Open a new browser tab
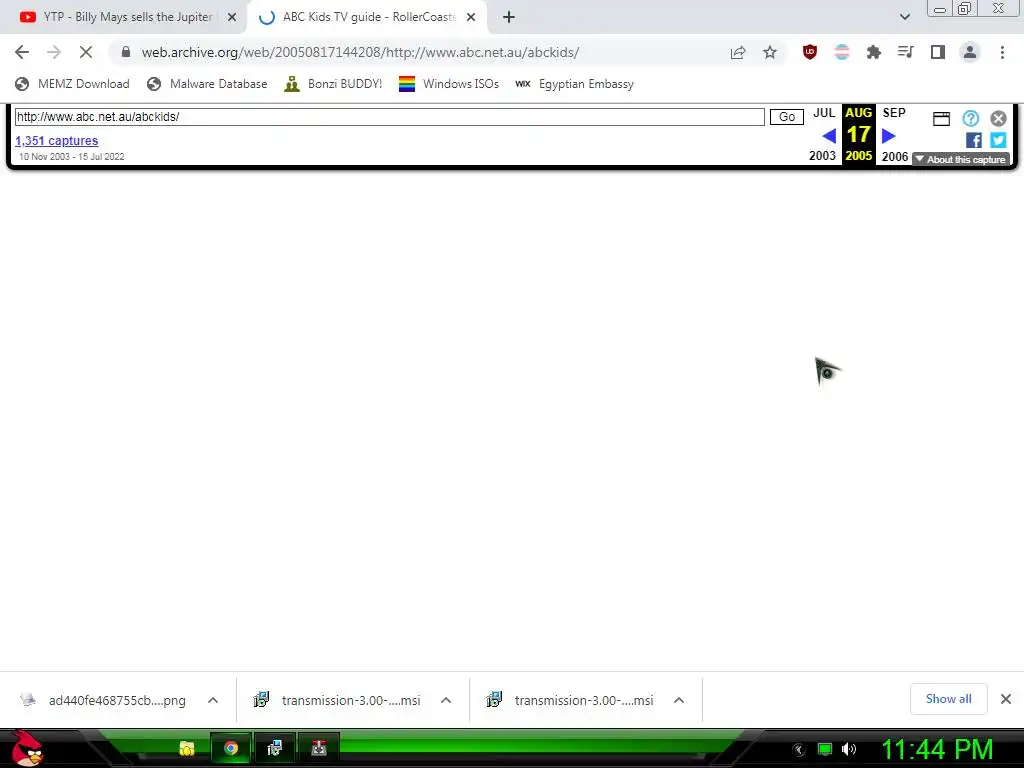Viewport: 1024px width, 768px height. pos(509,17)
